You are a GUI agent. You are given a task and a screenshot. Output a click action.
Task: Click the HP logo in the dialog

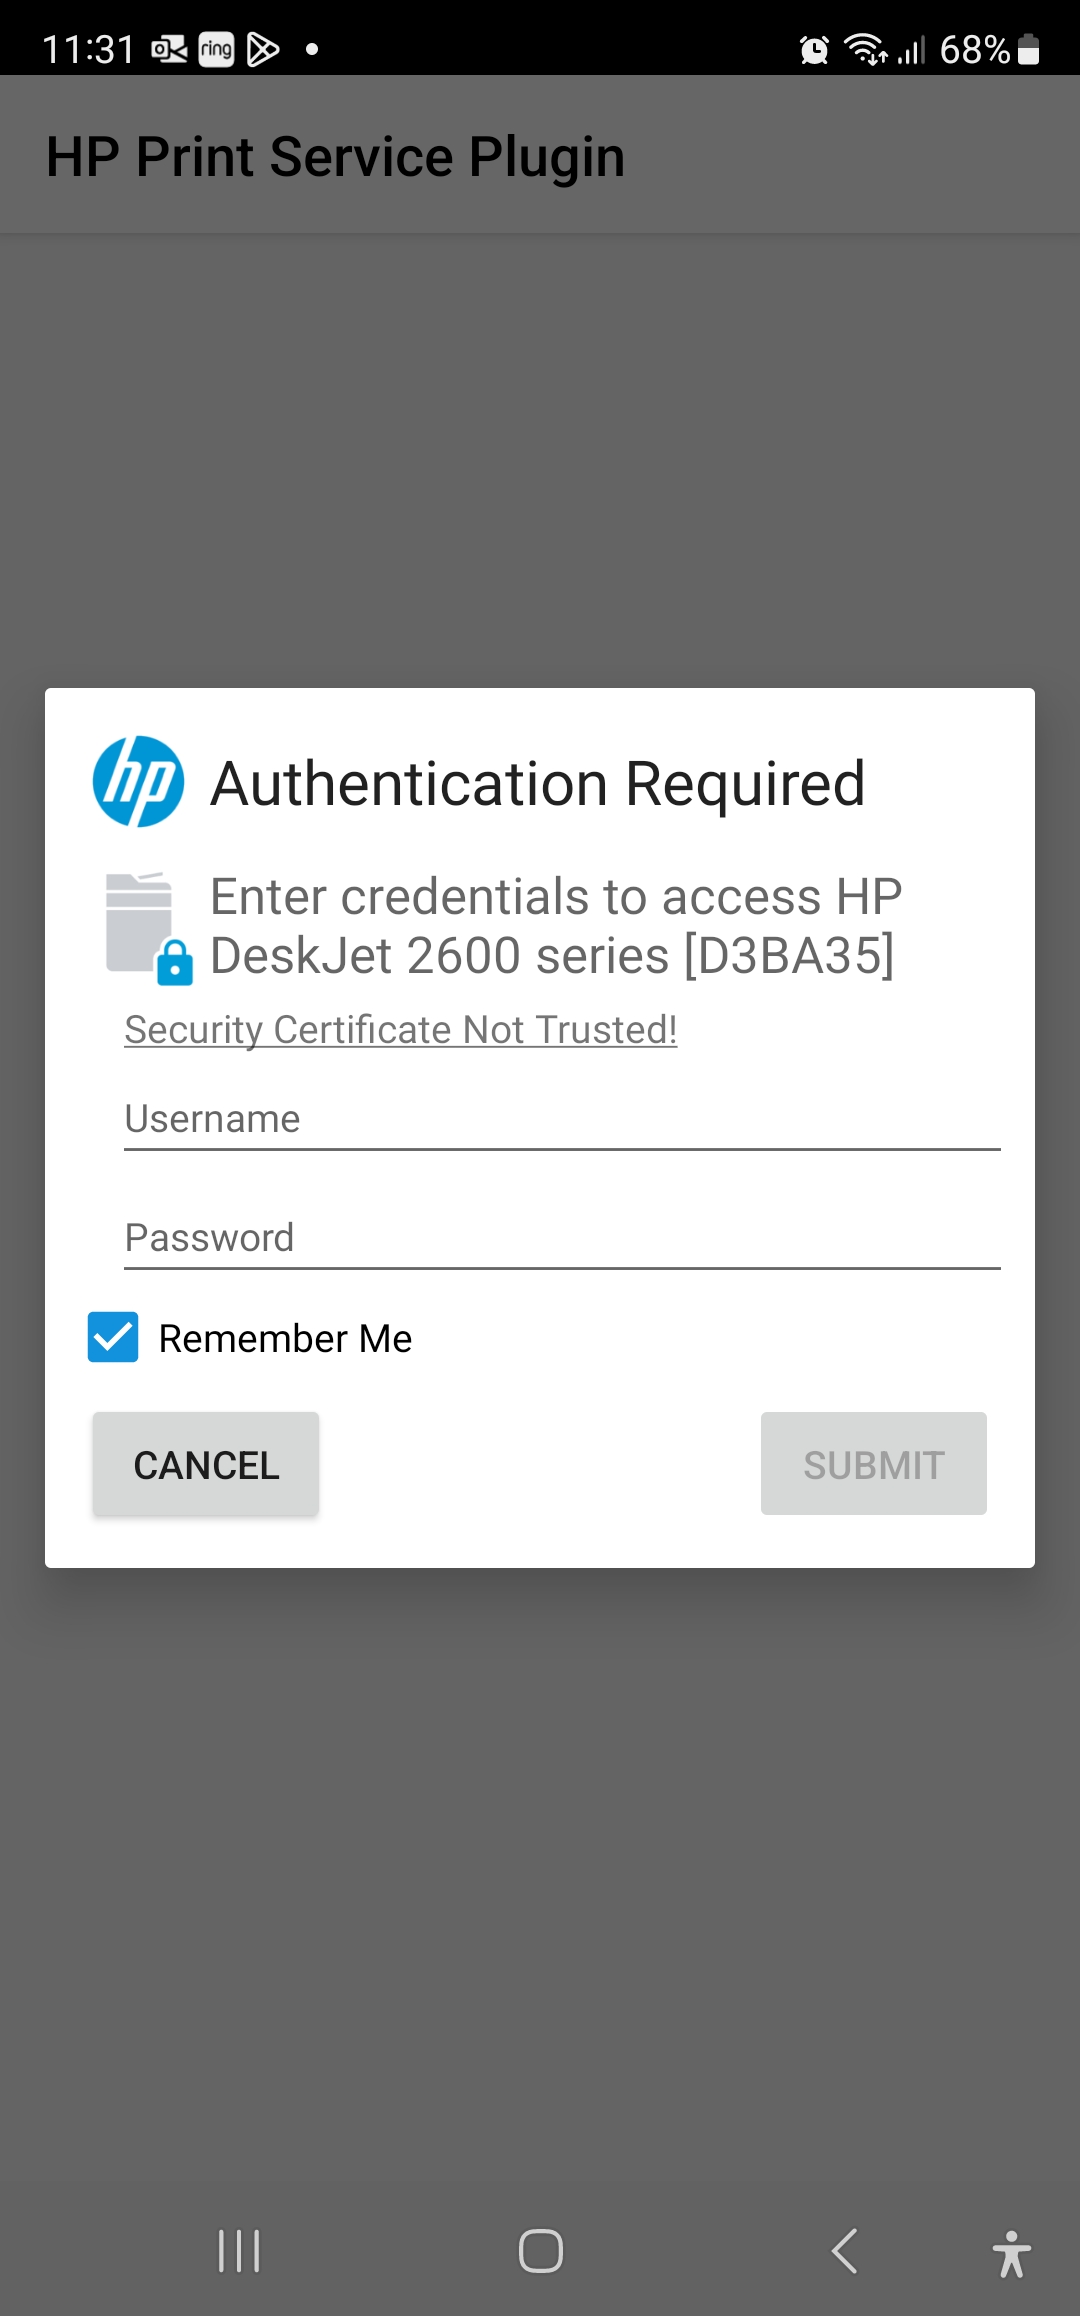(138, 782)
